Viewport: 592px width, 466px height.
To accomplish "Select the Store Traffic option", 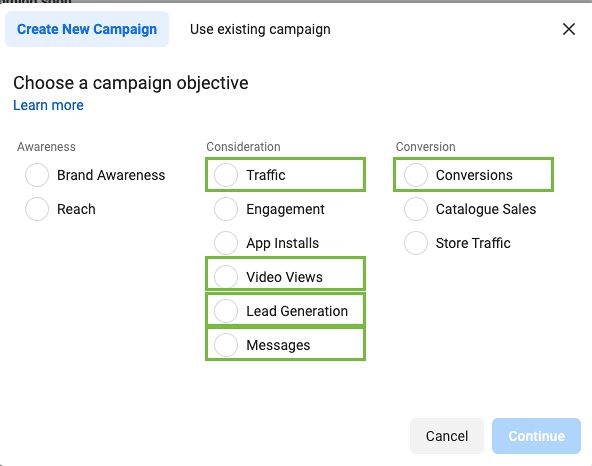I will point(416,243).
